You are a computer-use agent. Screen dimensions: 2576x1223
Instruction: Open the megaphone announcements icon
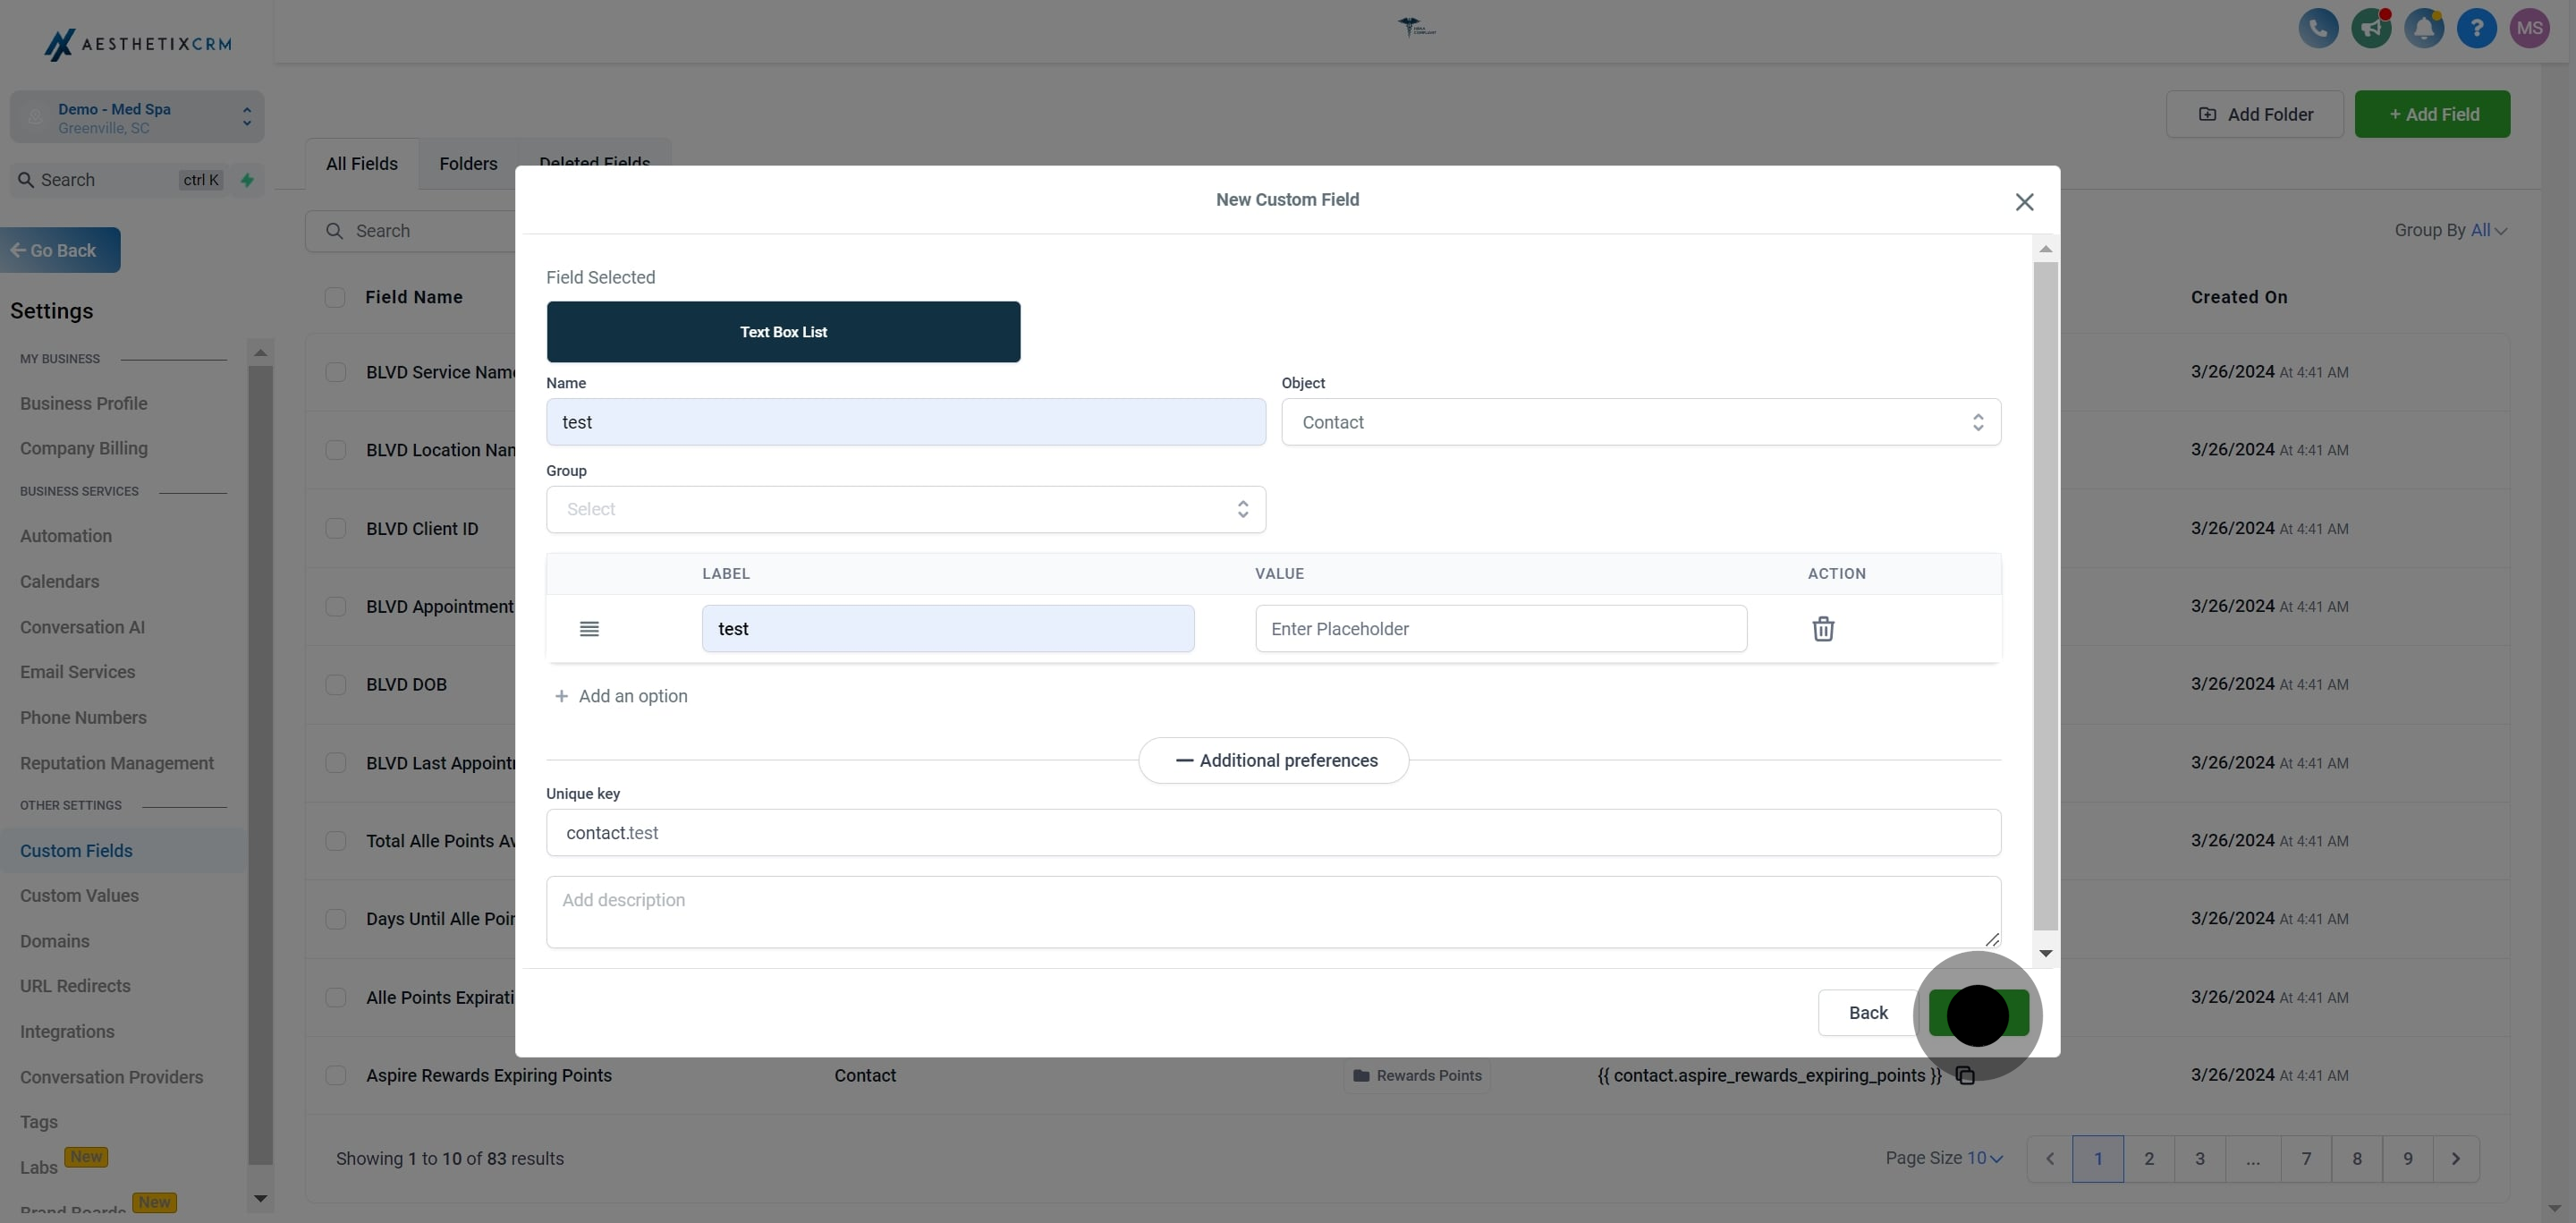[2370, 28]
